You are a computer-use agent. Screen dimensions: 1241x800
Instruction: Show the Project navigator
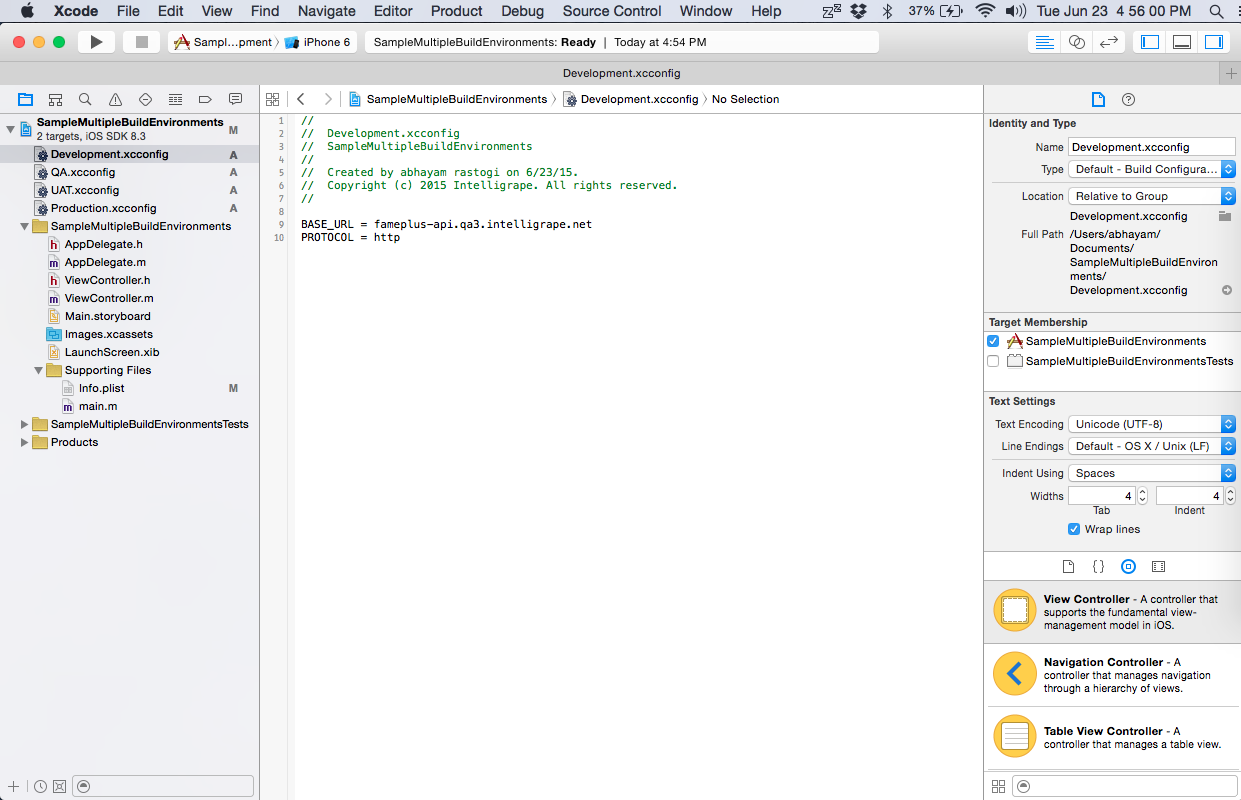(x=26, y=99)
